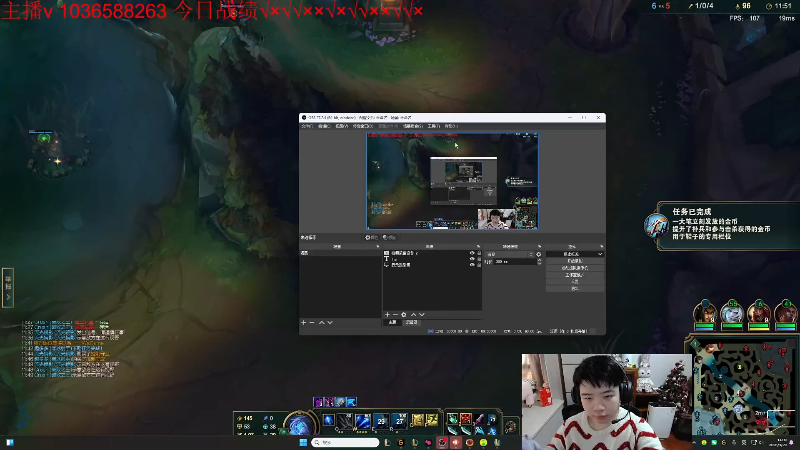Move the selected scene down
Viewport: 800px width, 450px height.
[x=330, y=322]
